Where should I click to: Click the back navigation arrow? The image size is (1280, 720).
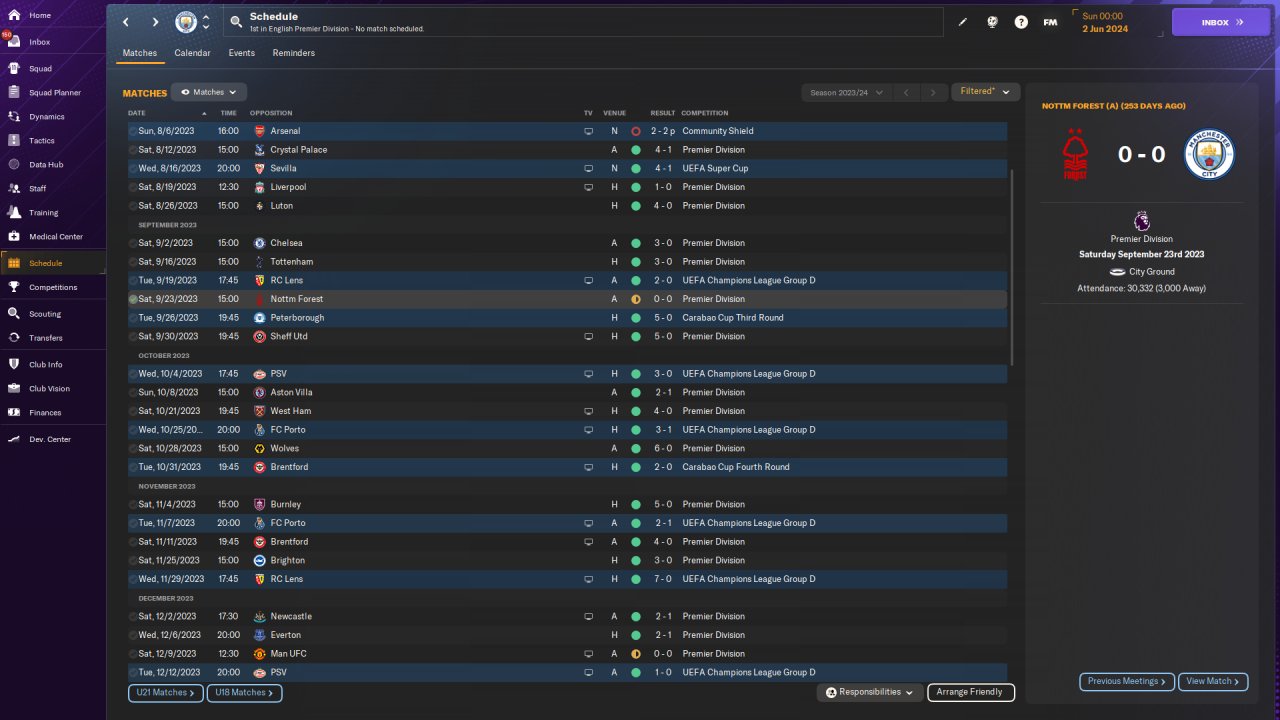click(125, 22)
